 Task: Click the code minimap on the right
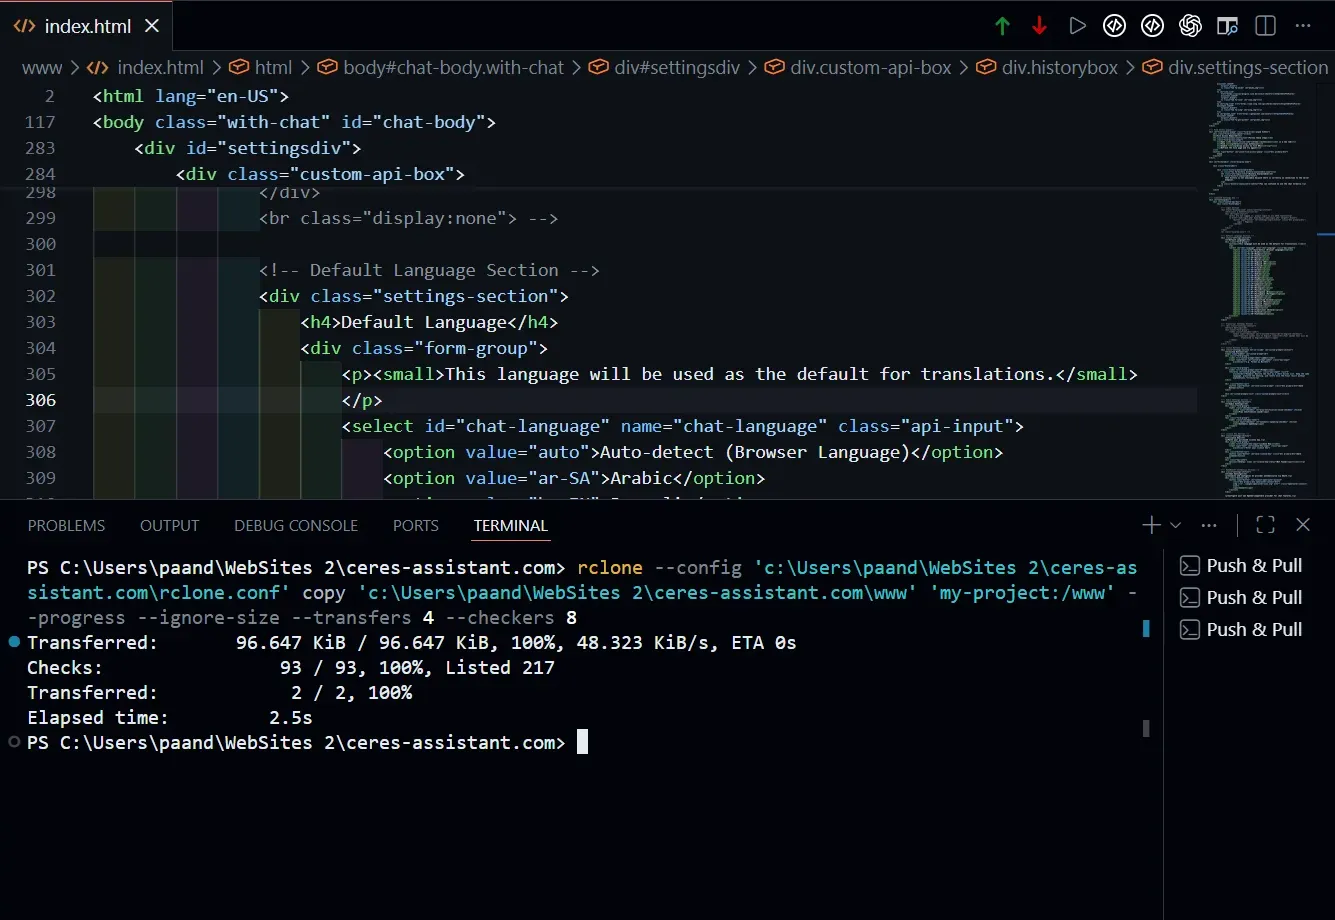tap(1260, 290)
